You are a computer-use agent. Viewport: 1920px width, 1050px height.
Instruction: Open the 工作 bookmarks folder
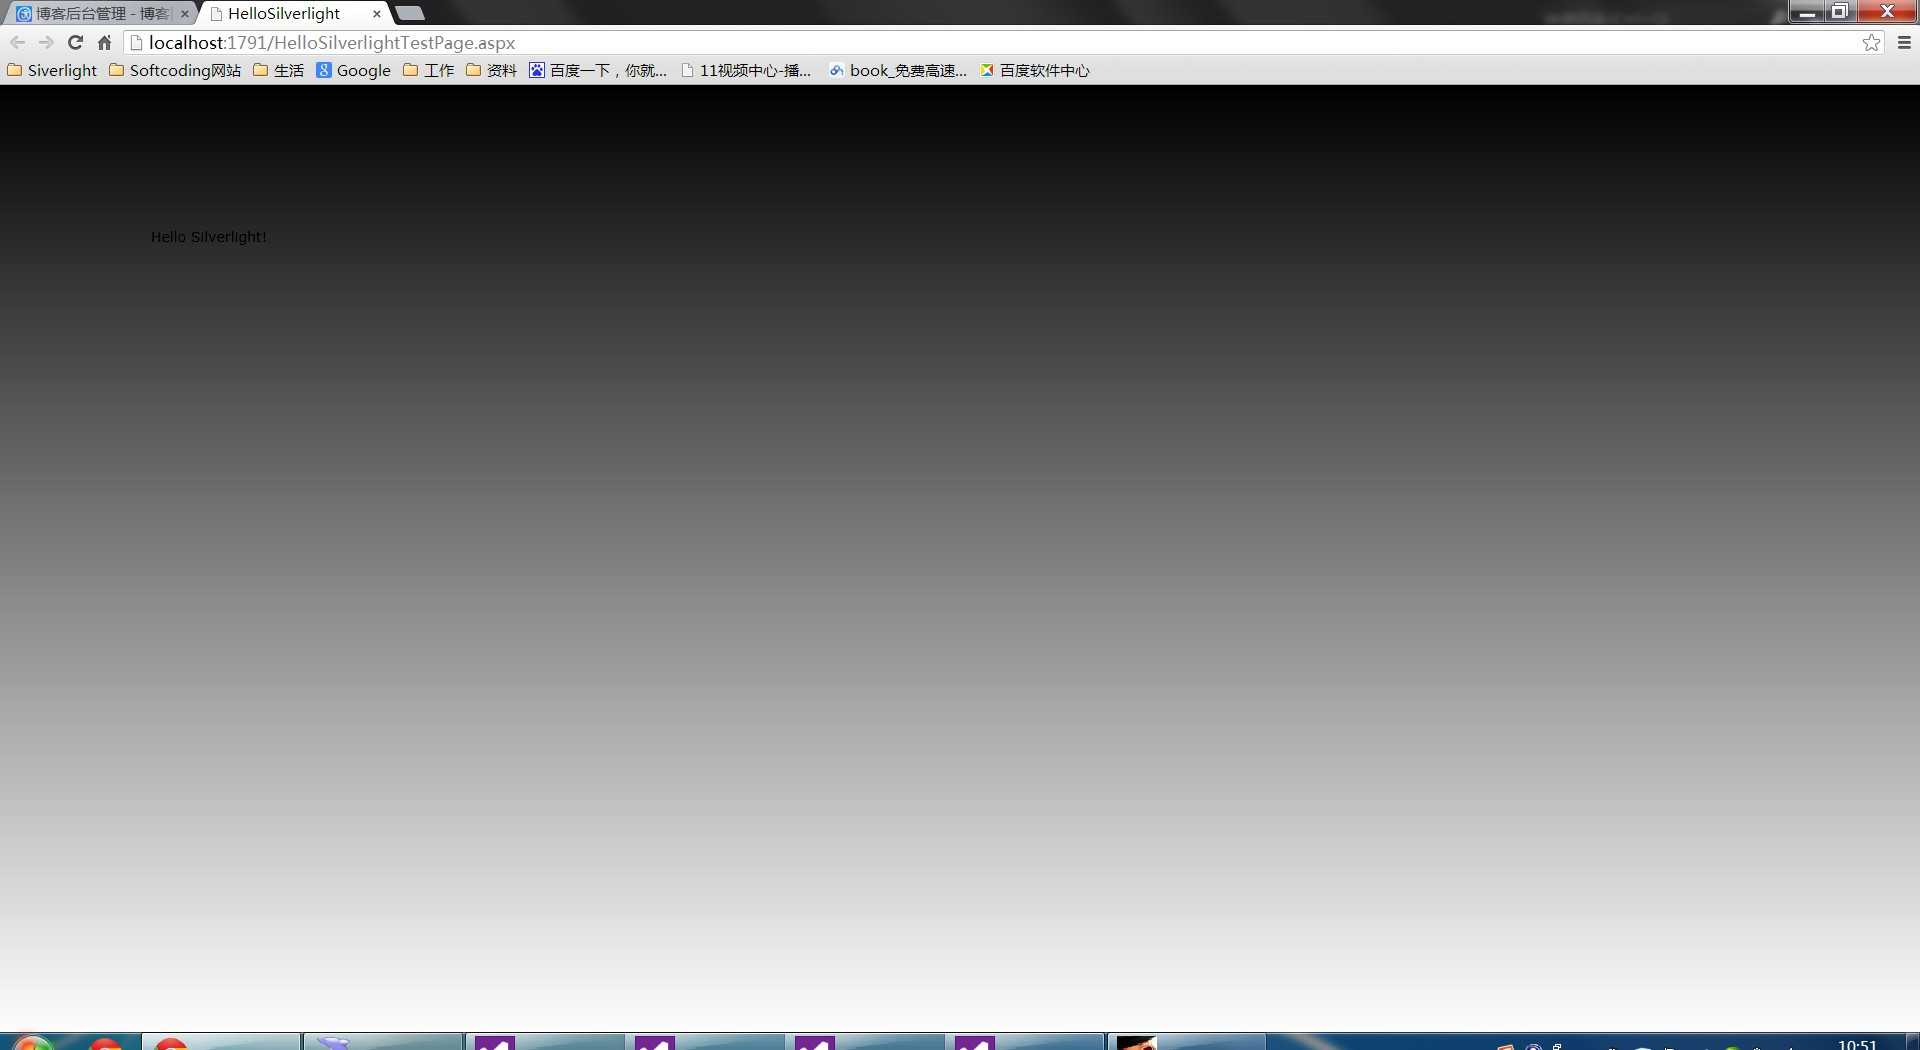pyautogui.click(x=428, y=70)
